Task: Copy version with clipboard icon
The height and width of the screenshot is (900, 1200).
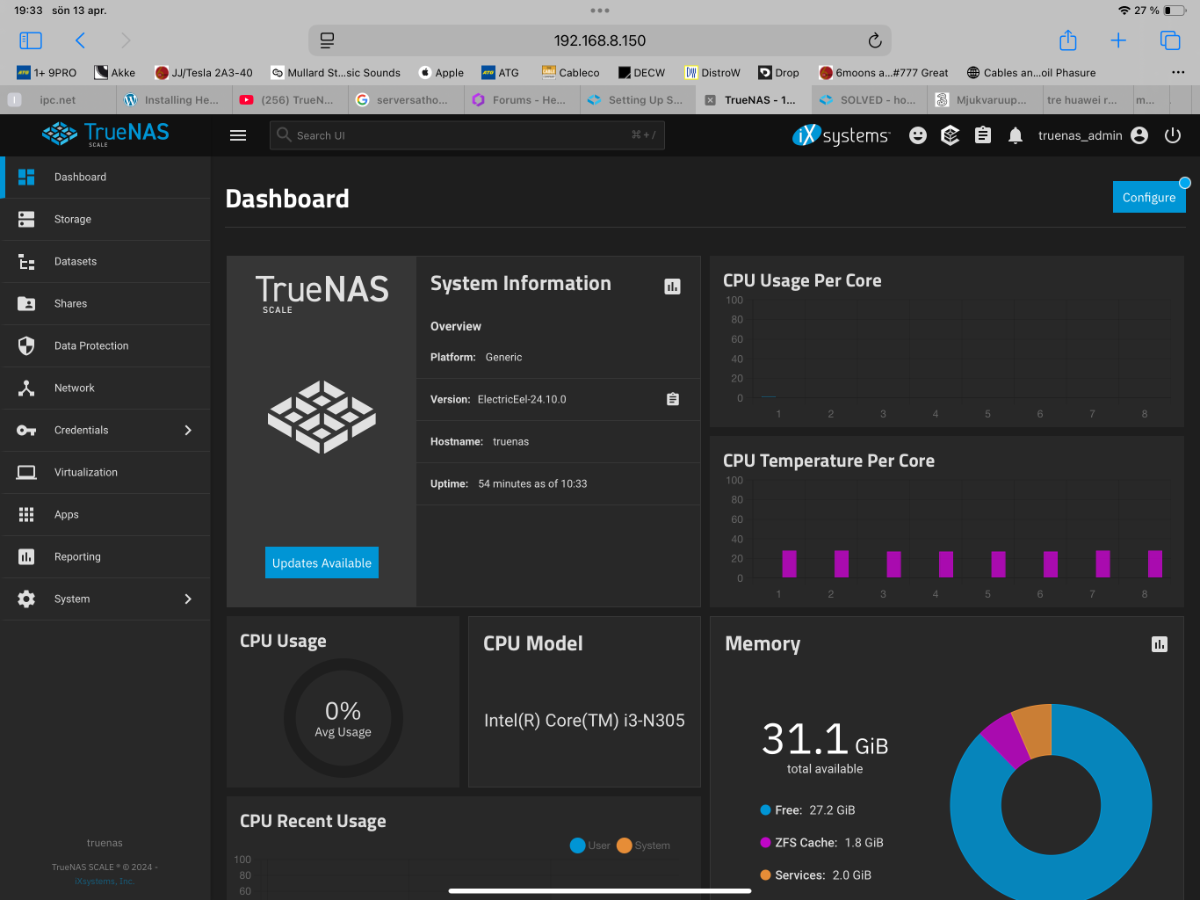Action: click(672, 399)
